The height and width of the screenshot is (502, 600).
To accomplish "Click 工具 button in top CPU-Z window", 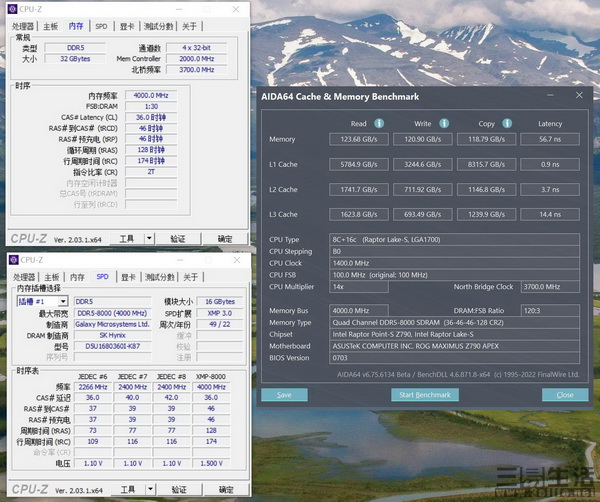I will tap(127, 239).
